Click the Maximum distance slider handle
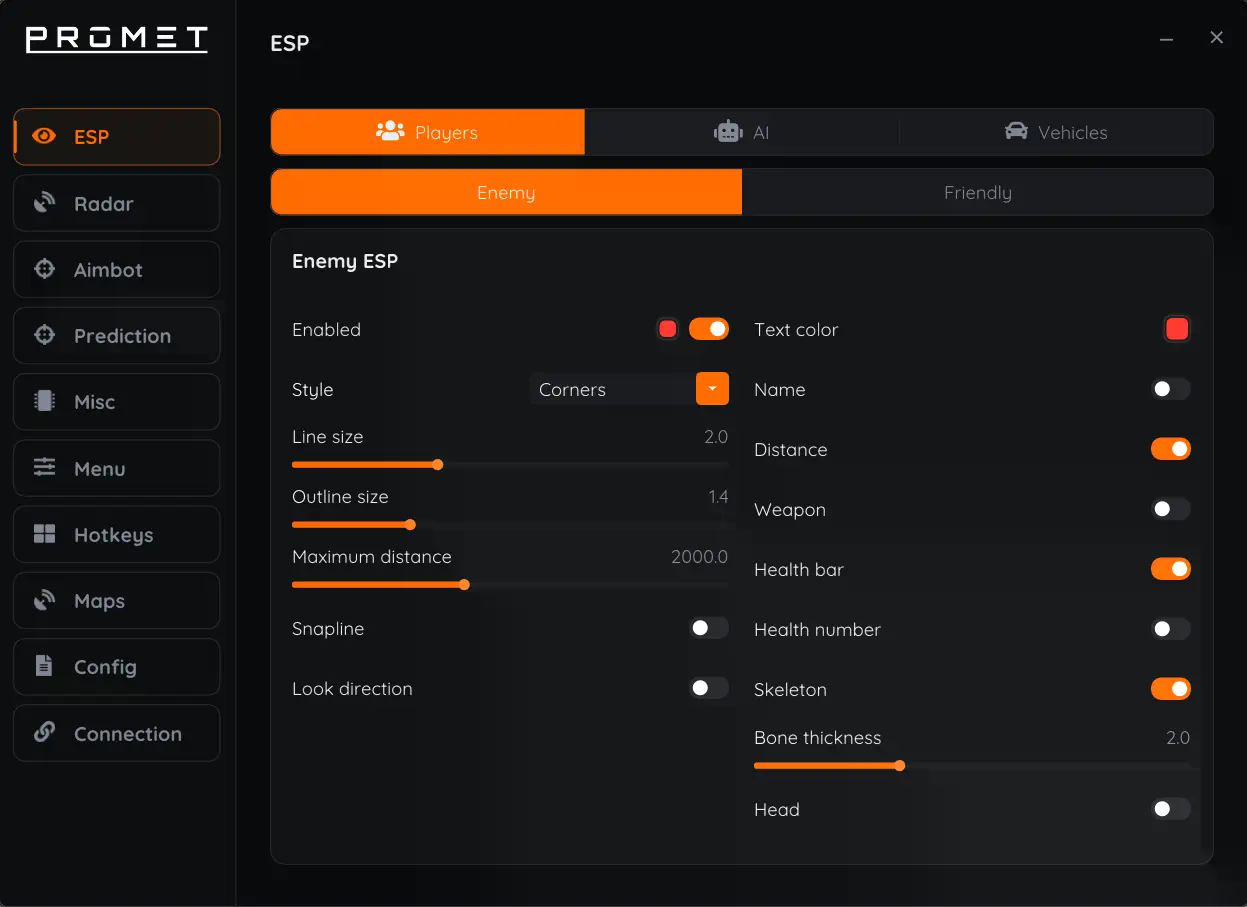 tap(465, 585)
